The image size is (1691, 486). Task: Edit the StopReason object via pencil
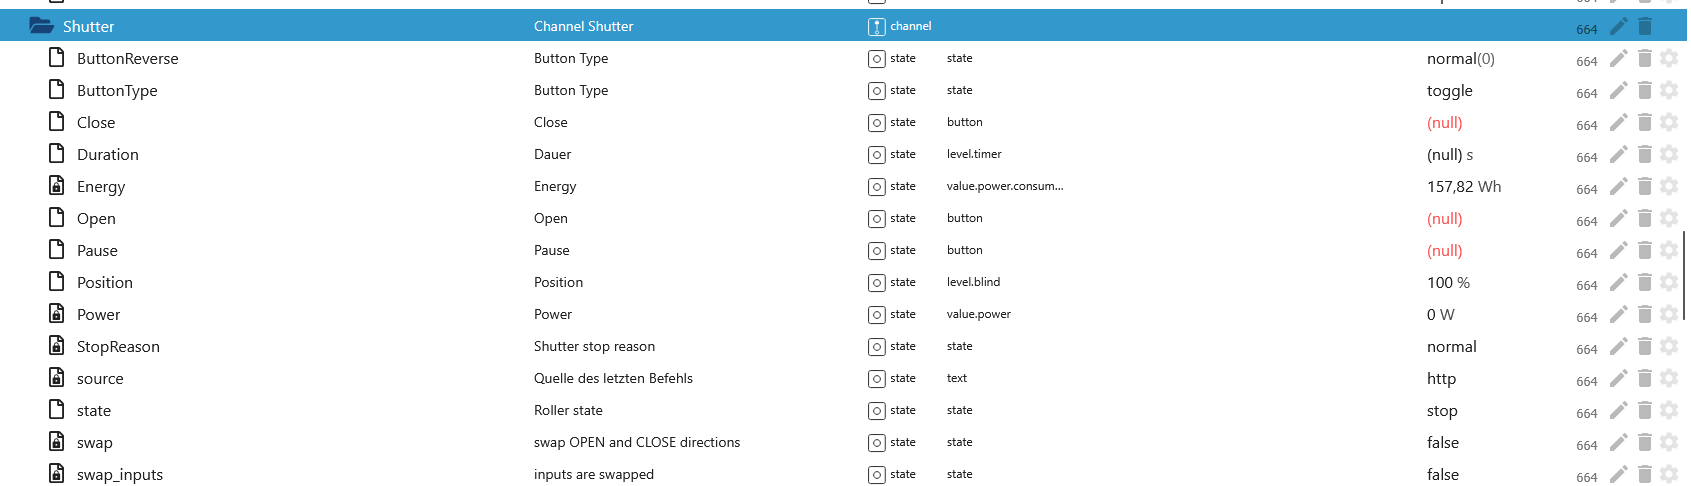pos(1619,347)
